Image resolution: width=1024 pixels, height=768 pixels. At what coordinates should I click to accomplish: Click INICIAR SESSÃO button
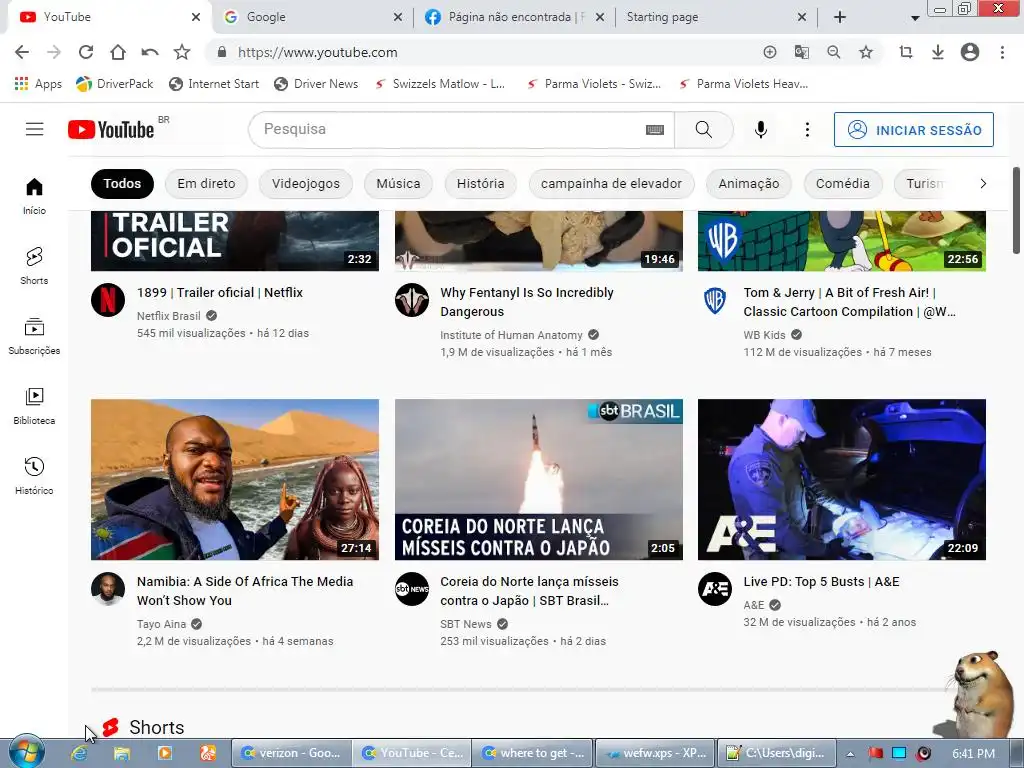pos(914,130)
